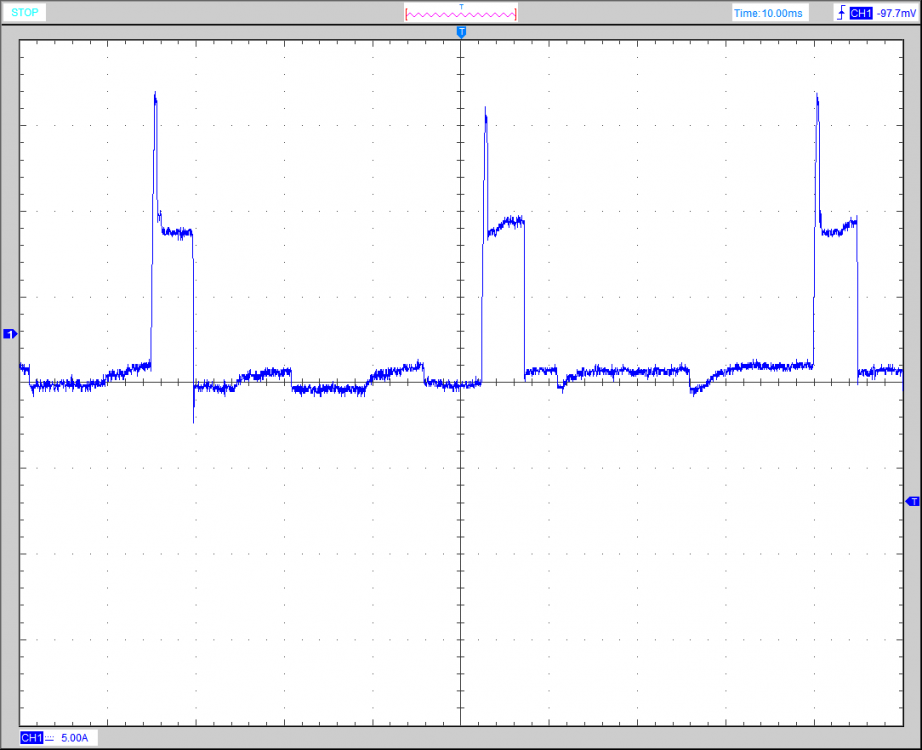Click the 5.00A vertical scale readout
Screen dimensions: 922x750
click(x=75, y=737)
